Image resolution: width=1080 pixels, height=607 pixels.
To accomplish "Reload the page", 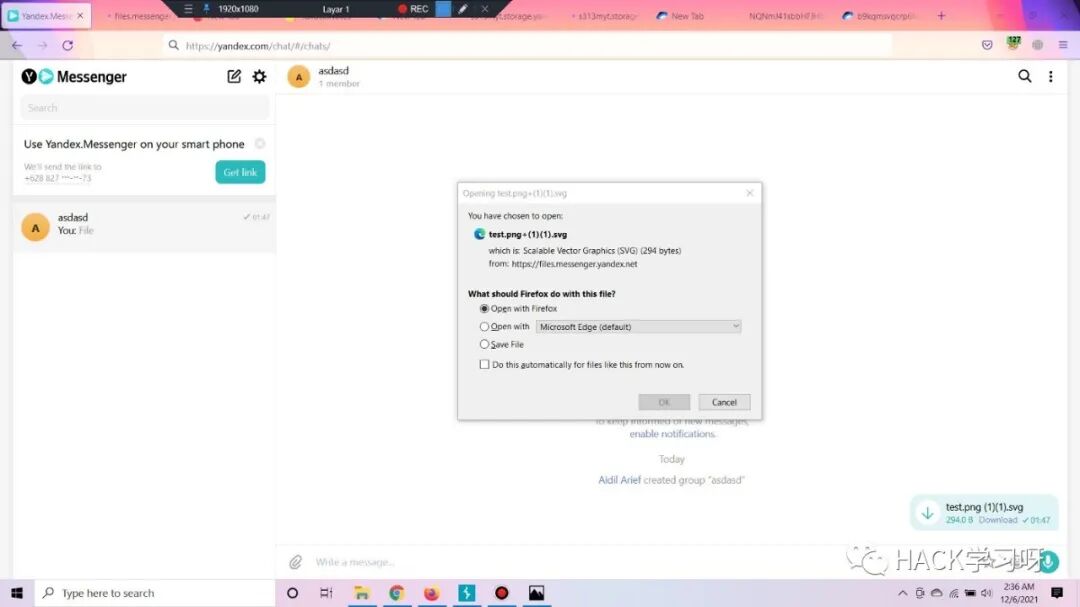I will tap(68, 45).
